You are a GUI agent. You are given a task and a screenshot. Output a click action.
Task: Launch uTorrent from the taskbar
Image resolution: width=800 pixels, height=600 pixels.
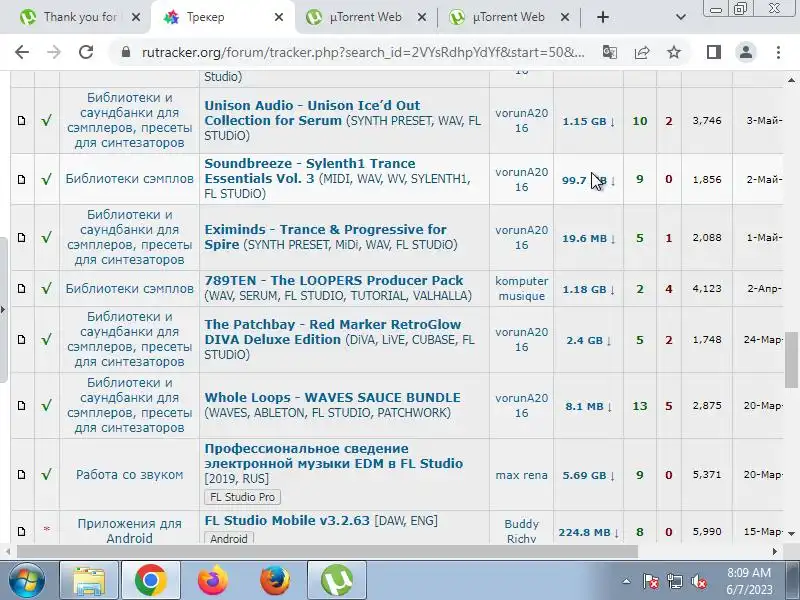(337, 580)
